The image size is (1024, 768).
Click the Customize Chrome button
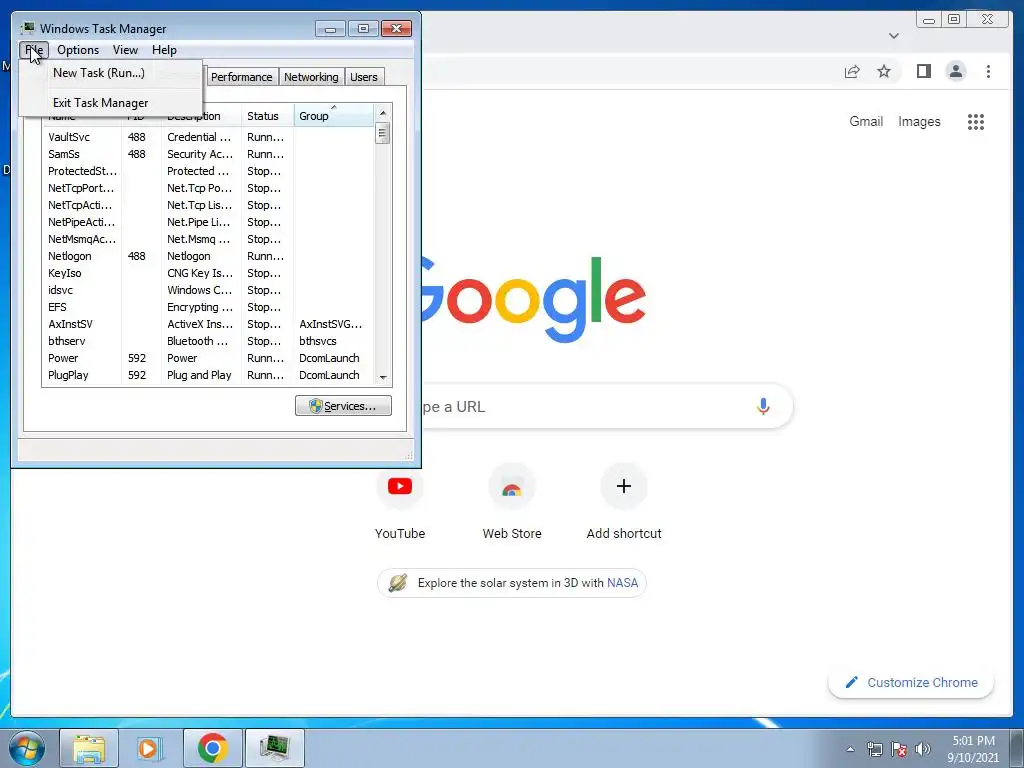pyautogui.click(x=912, y=682)
